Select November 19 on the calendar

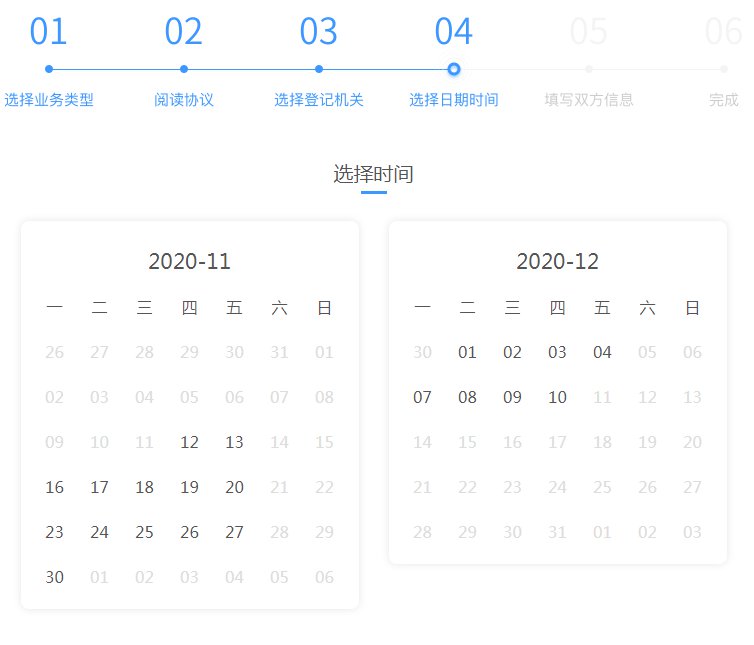[x=189, y=487]
